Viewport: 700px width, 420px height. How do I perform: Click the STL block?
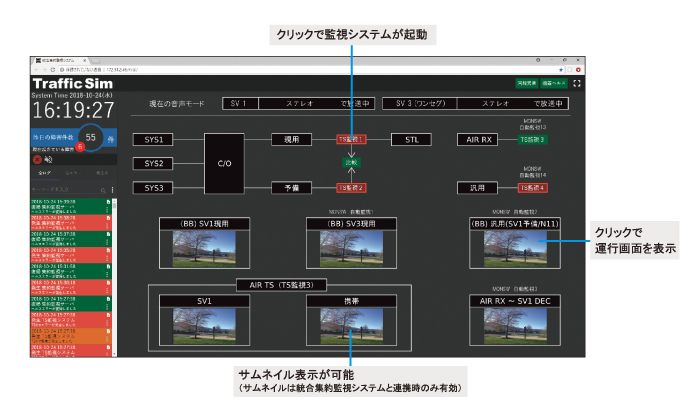[411, 140]
